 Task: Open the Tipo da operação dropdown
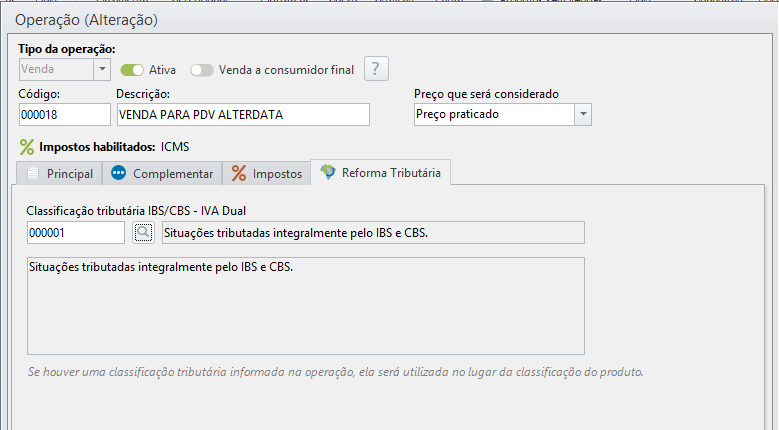(101, 70)
